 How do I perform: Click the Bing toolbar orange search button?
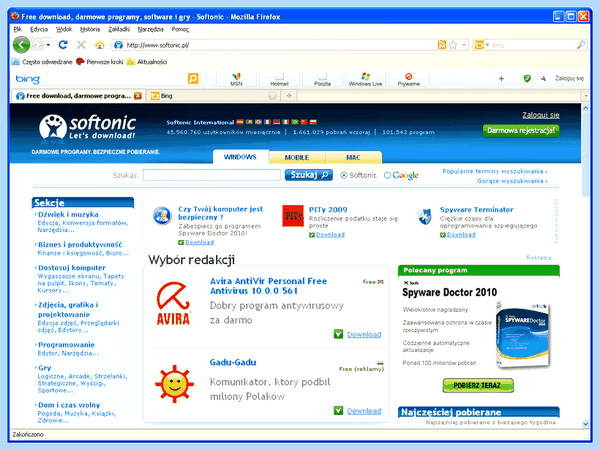[x=193, y=78]
